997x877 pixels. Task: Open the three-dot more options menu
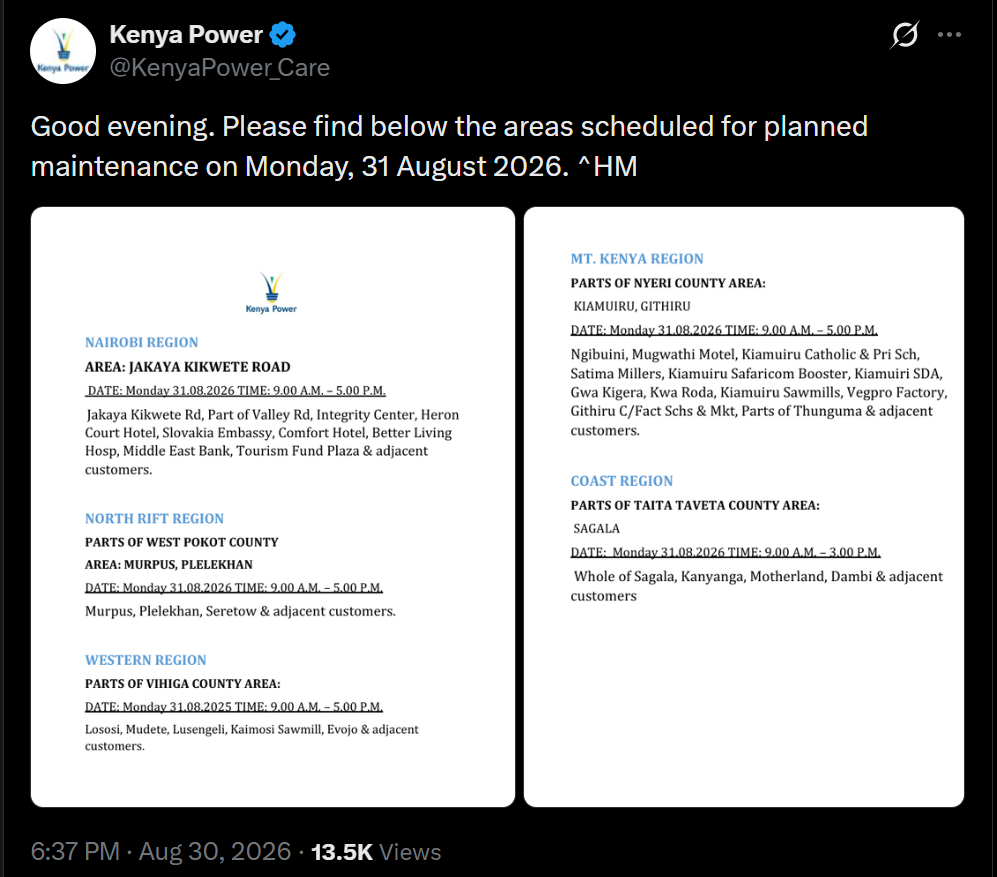pos(949,34)
